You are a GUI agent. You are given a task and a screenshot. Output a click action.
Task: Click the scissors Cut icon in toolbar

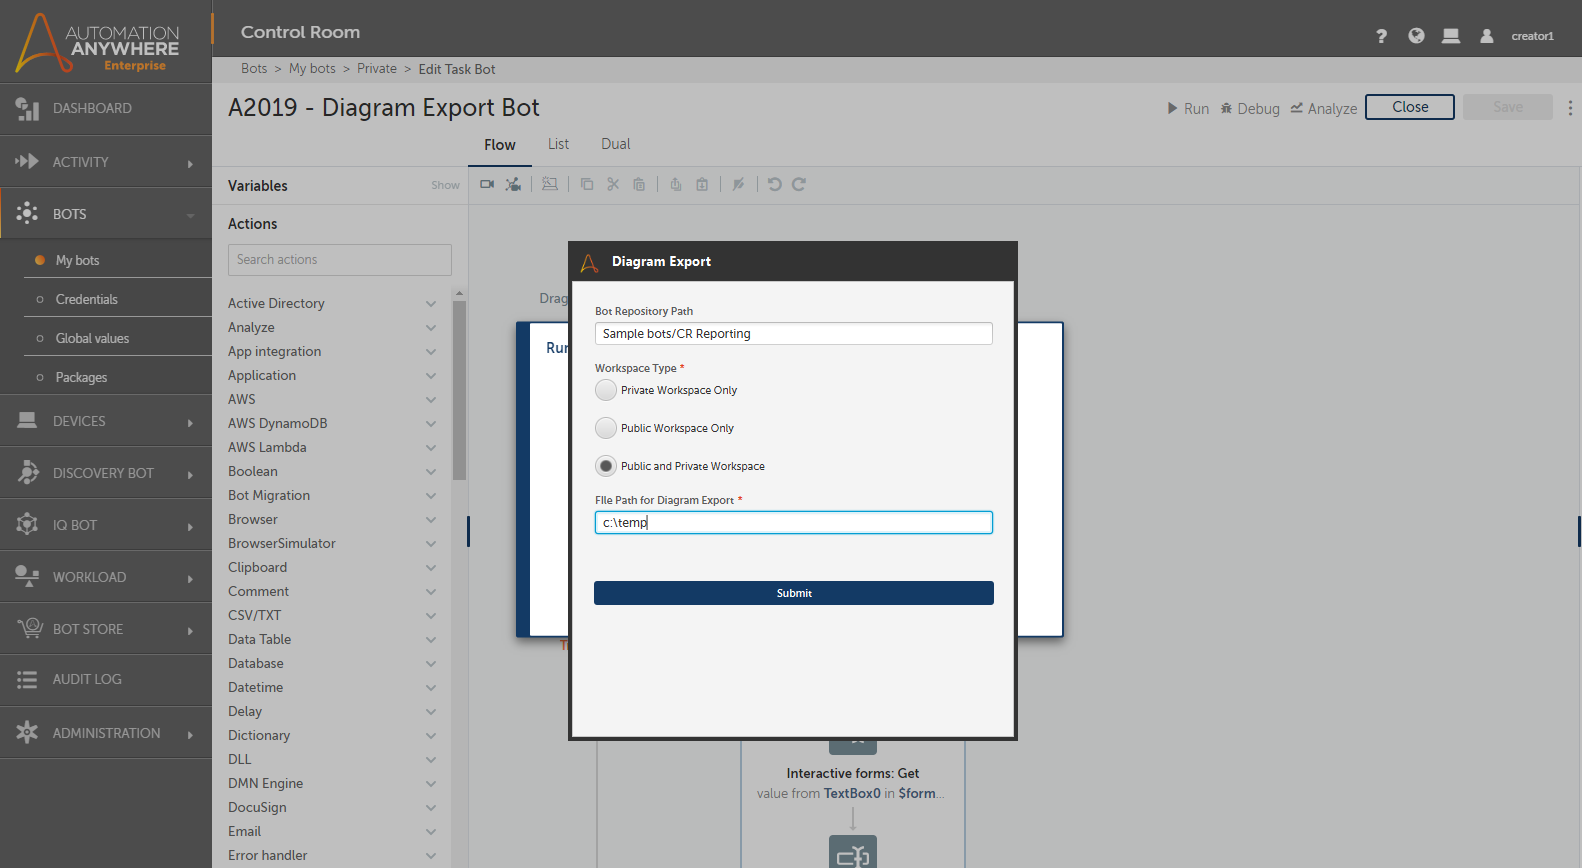tap(613, 184)
